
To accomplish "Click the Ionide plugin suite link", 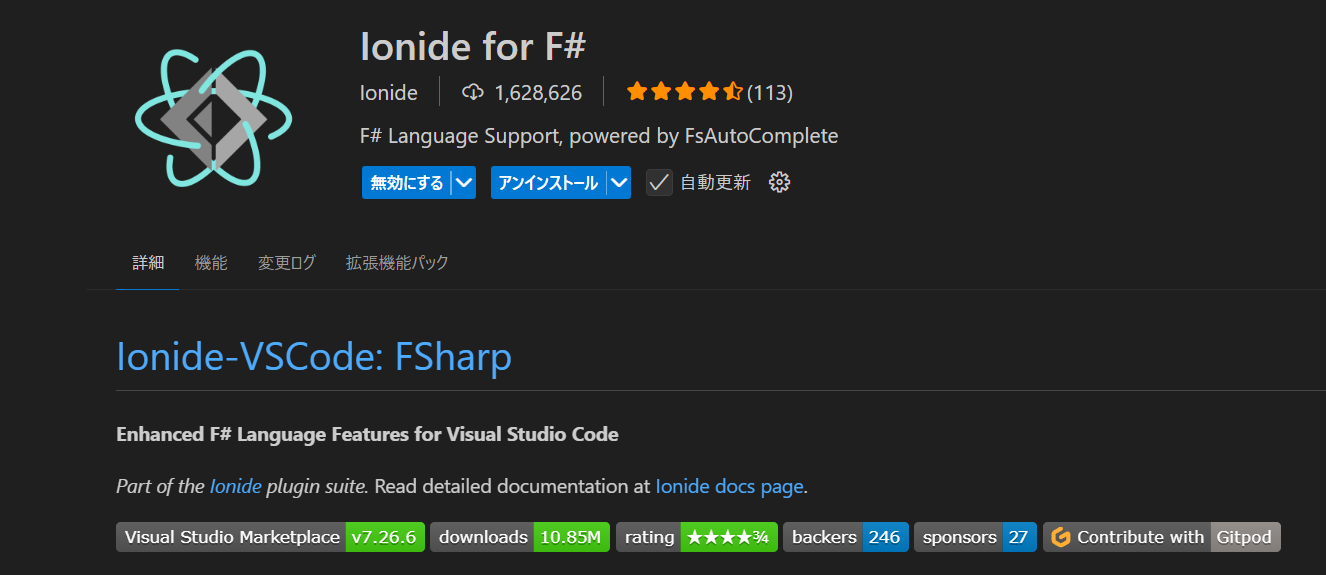I will [235, 487].
